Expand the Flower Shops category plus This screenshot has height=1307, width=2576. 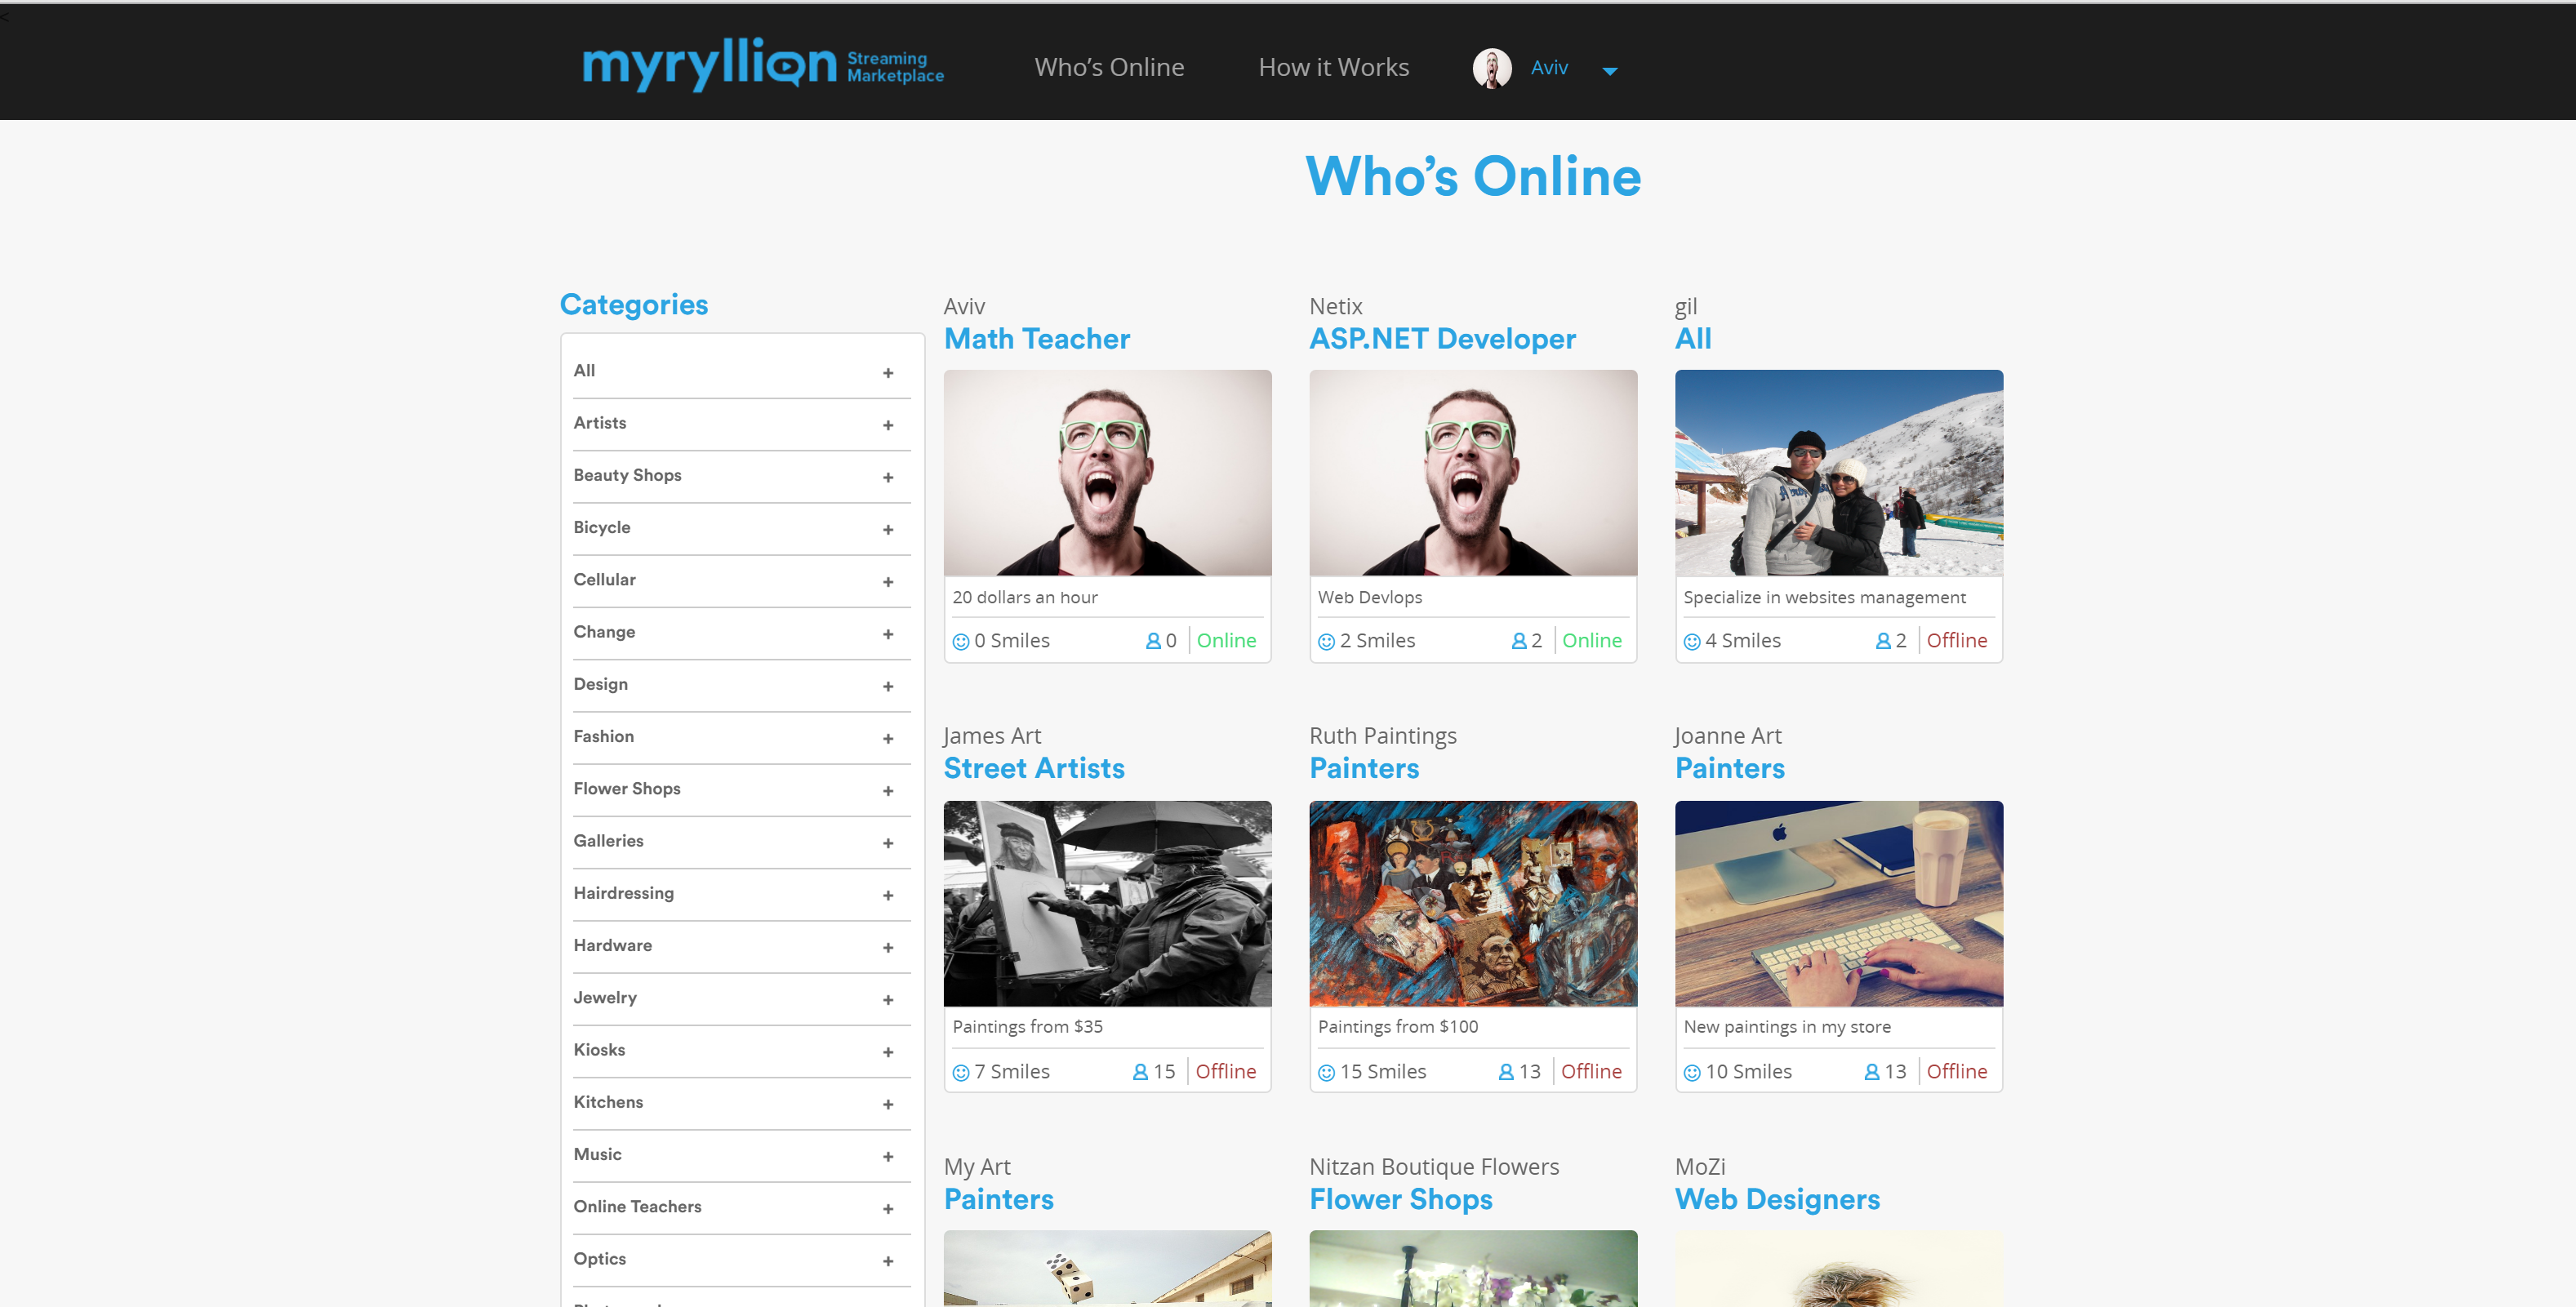[x=888, y=790]
